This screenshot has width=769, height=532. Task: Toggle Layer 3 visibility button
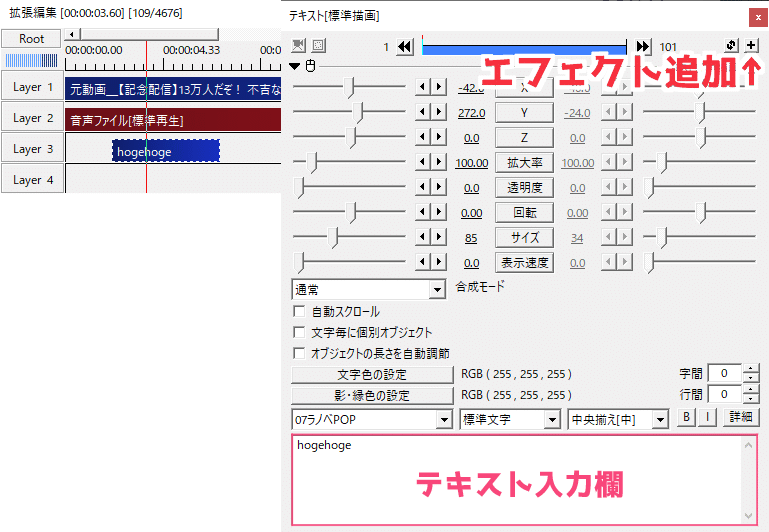(32, 149)
